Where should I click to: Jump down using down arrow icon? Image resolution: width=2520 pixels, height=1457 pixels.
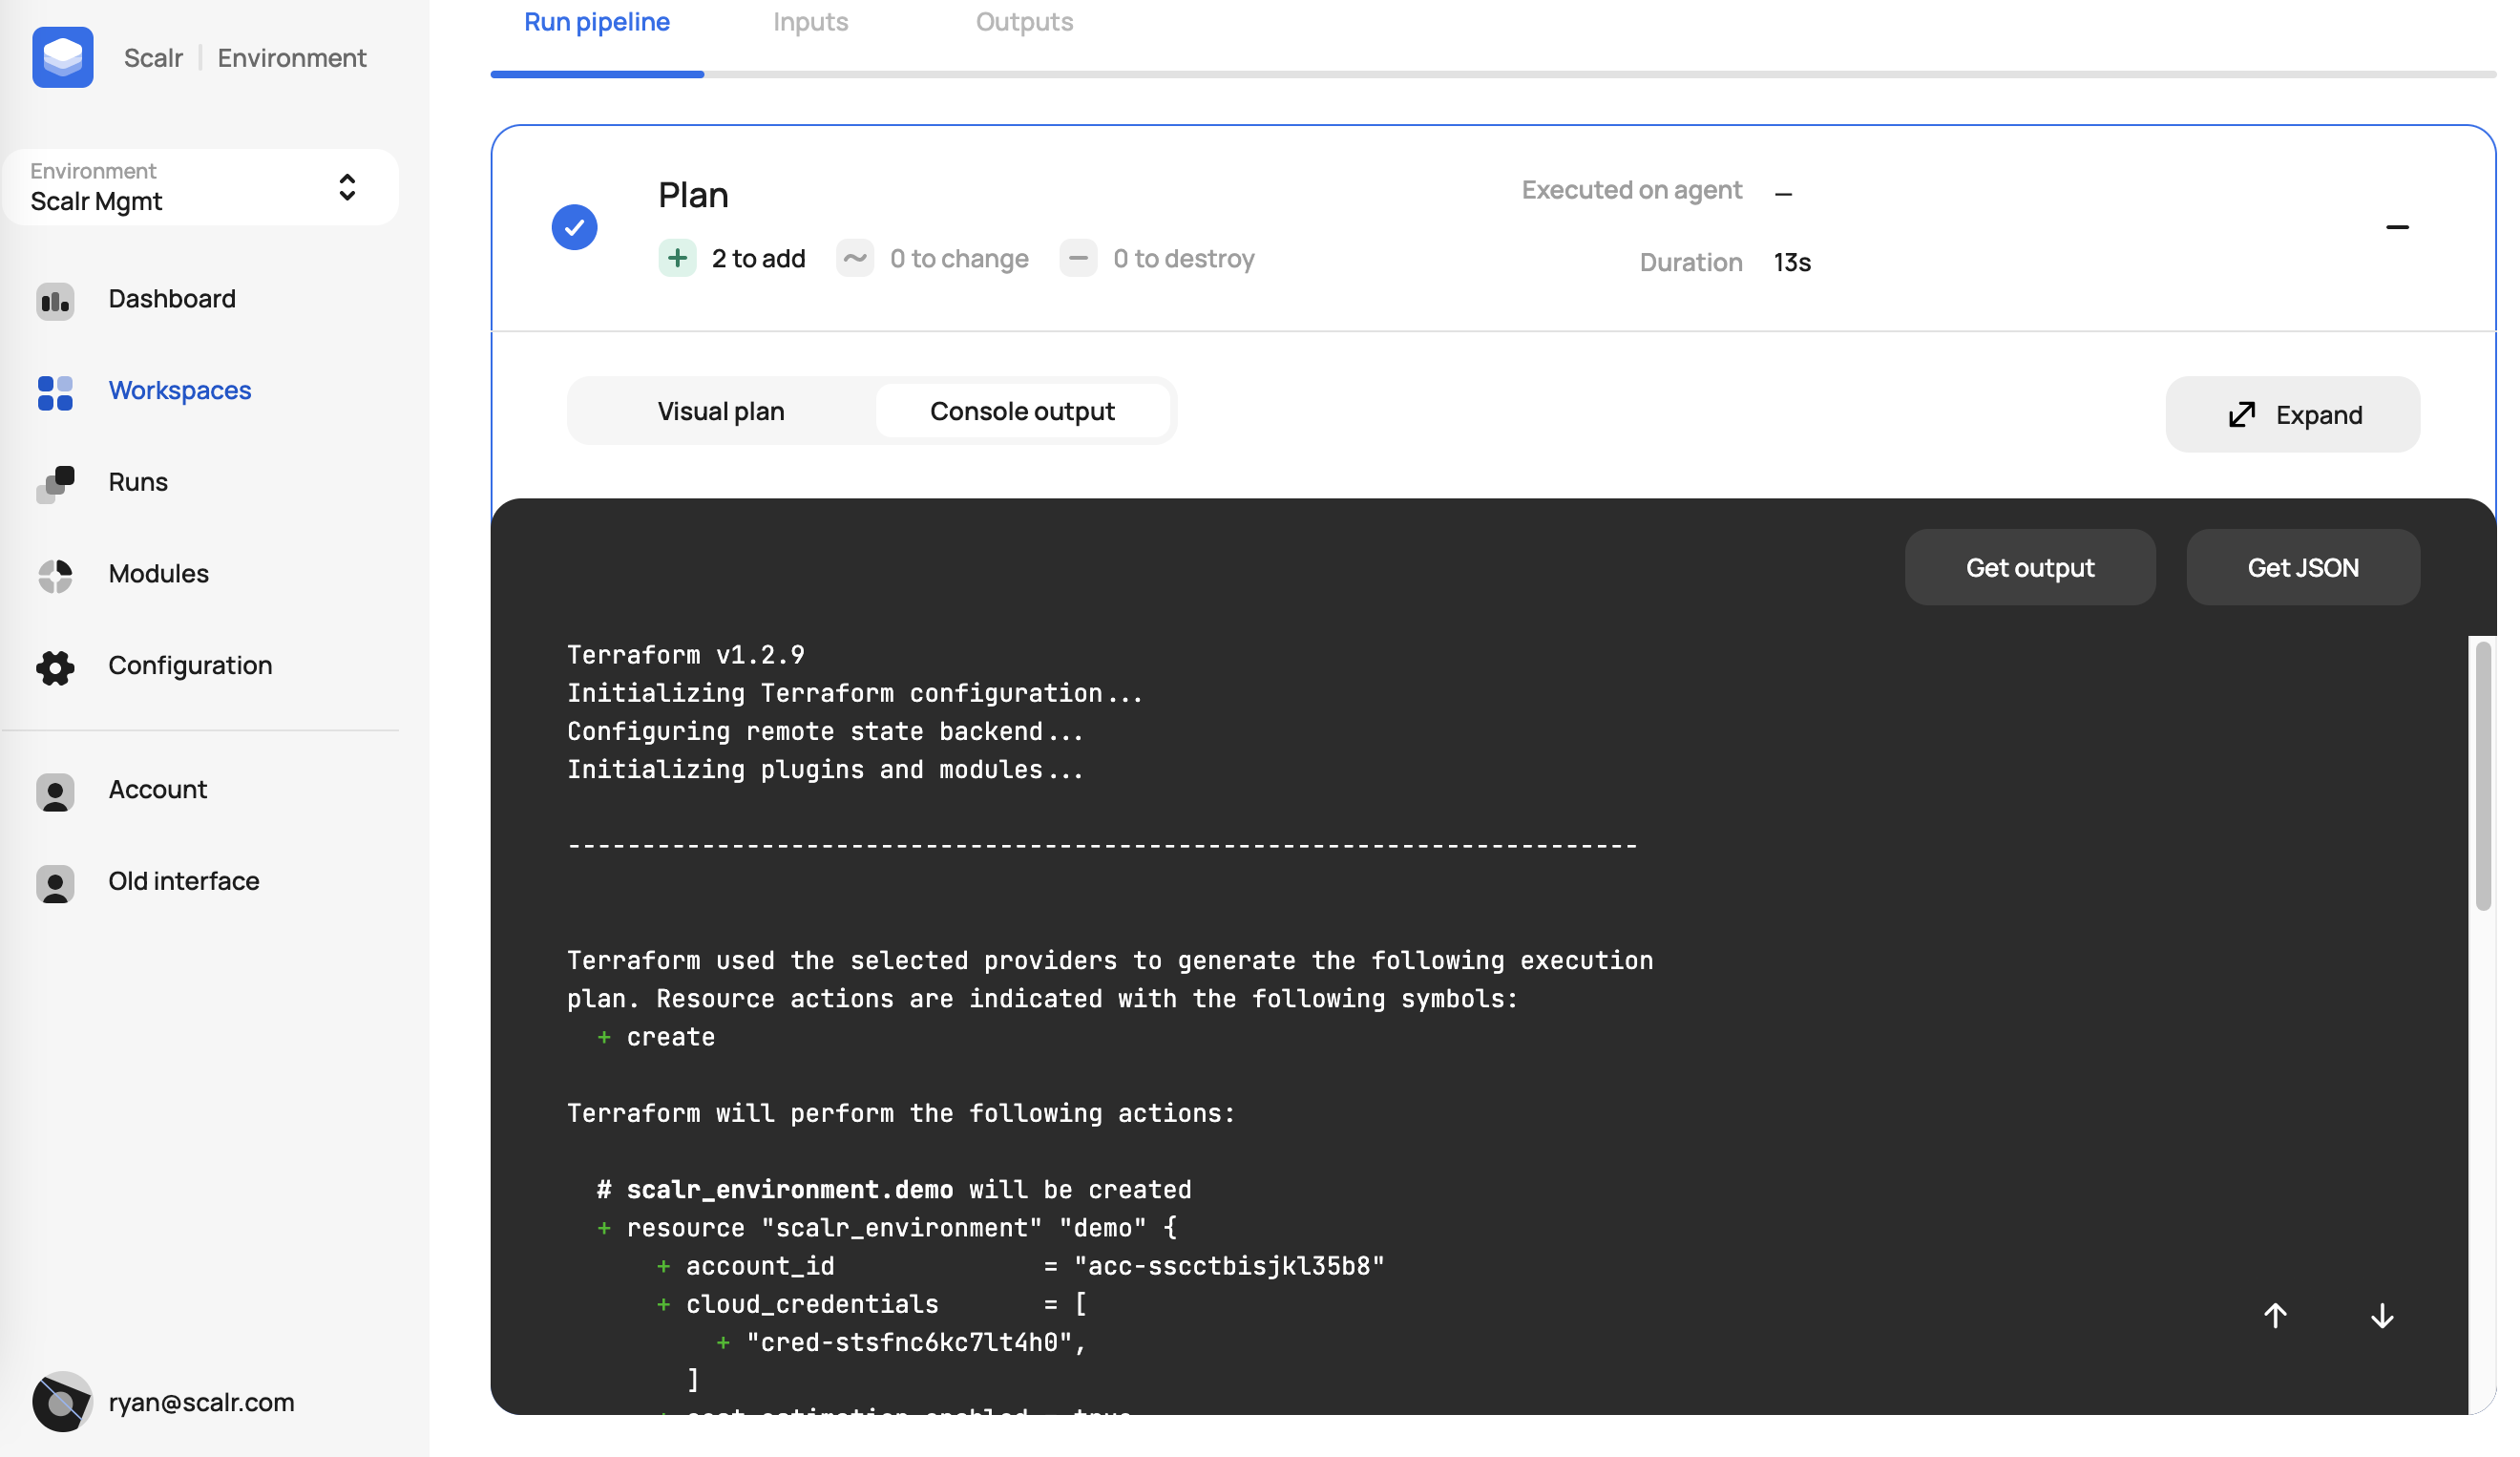[2381, 1315]
